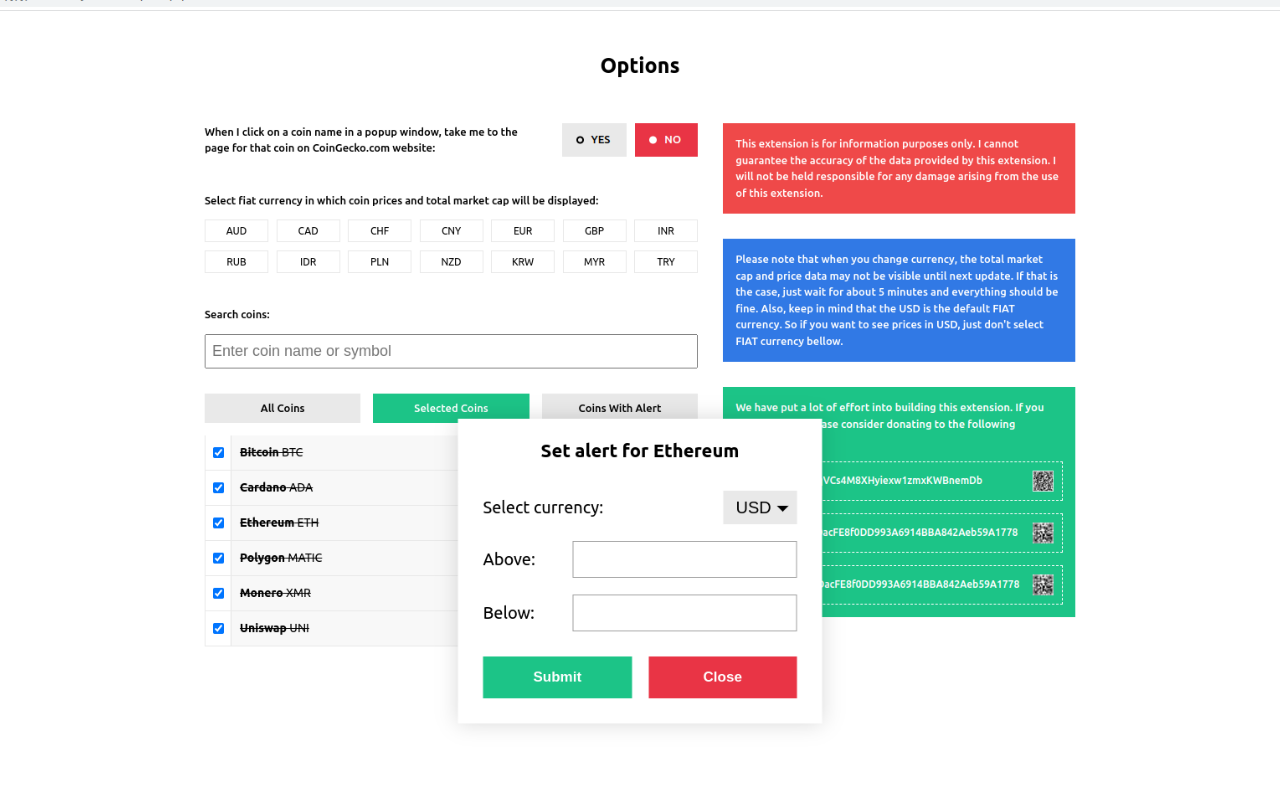Click QR code icon beside address ending 1778 in middle row
The width and height of the screenshot is (1280, 800).
pyautogui.click(x=1043, y=533)
